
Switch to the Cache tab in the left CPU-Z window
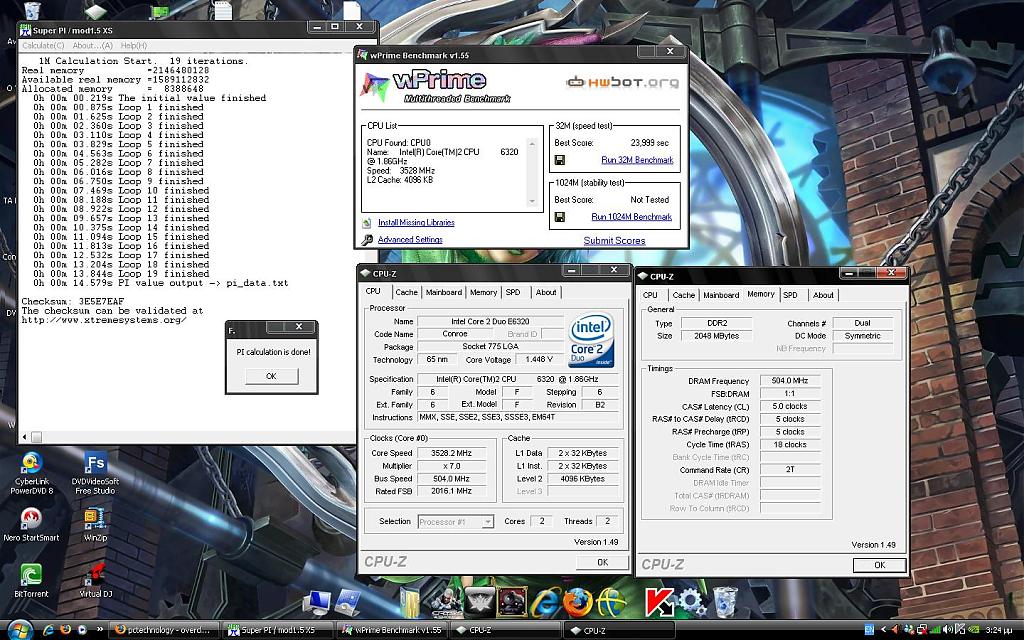[x=406, y=293]
